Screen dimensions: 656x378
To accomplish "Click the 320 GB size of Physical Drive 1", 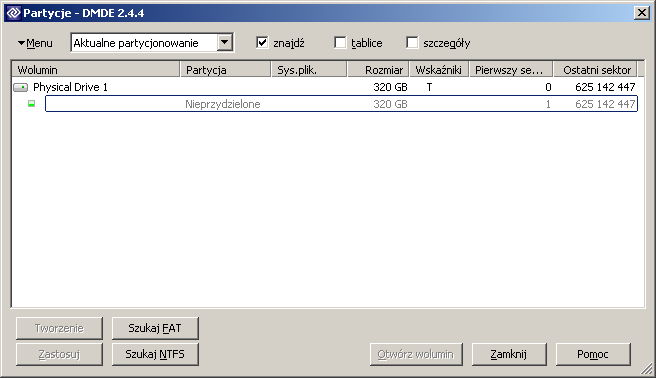I will tap(390, 87).
